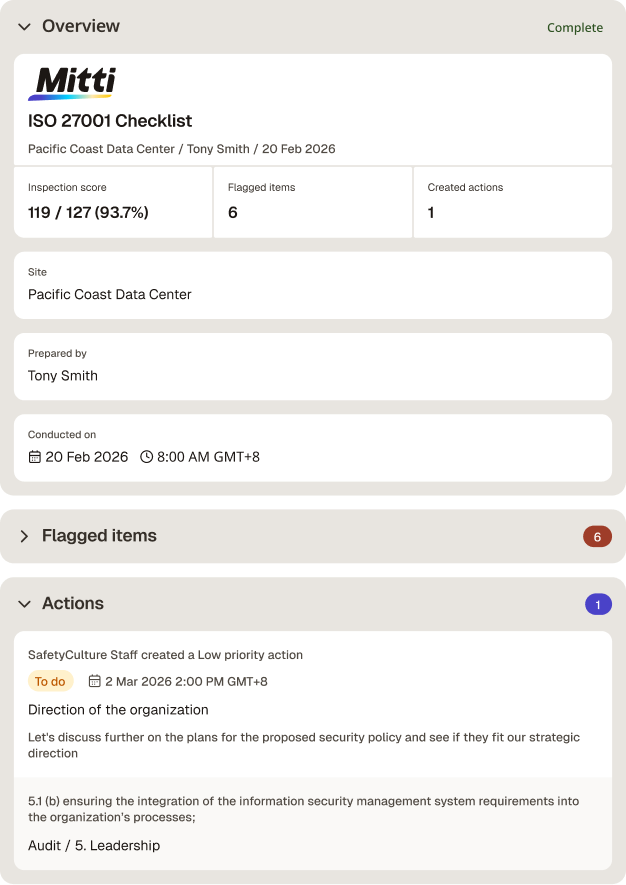Click the 2 Mar 2026 due date text

point(186,681)
